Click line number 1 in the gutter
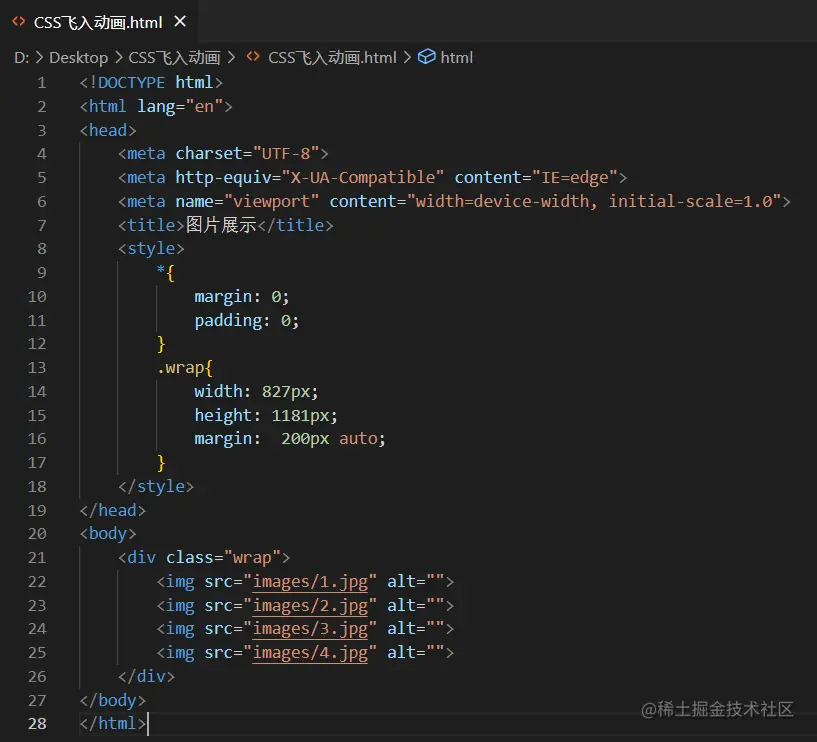The width and height of the screenshot is (817, 742). click(x=41, y=82)
